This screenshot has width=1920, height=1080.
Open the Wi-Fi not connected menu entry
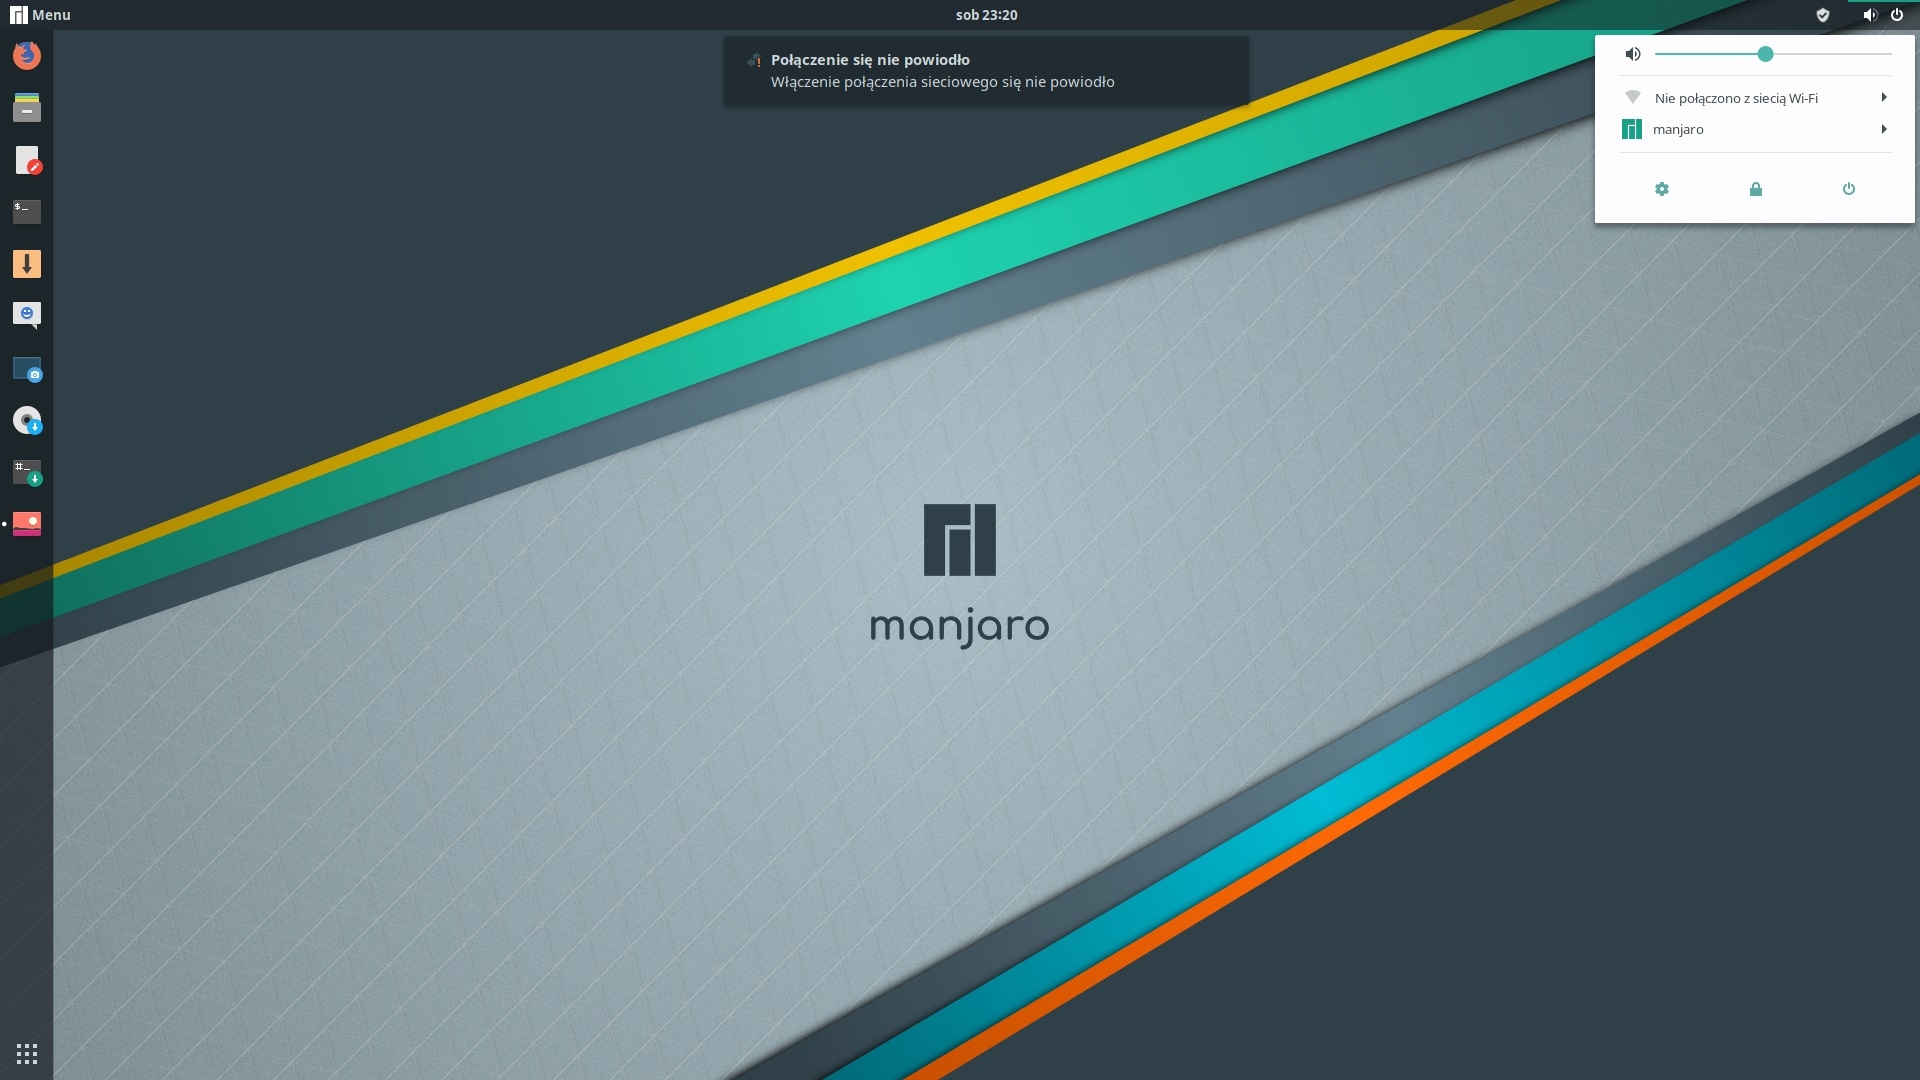click(x=1755, y=98)
